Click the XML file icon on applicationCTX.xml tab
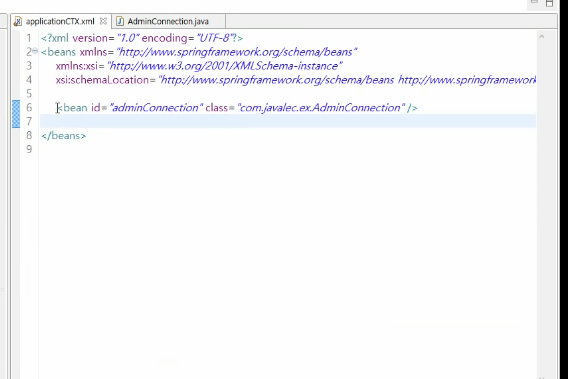Image resolution: width=568 pixels, height=379 pixels. coord(17,21)
